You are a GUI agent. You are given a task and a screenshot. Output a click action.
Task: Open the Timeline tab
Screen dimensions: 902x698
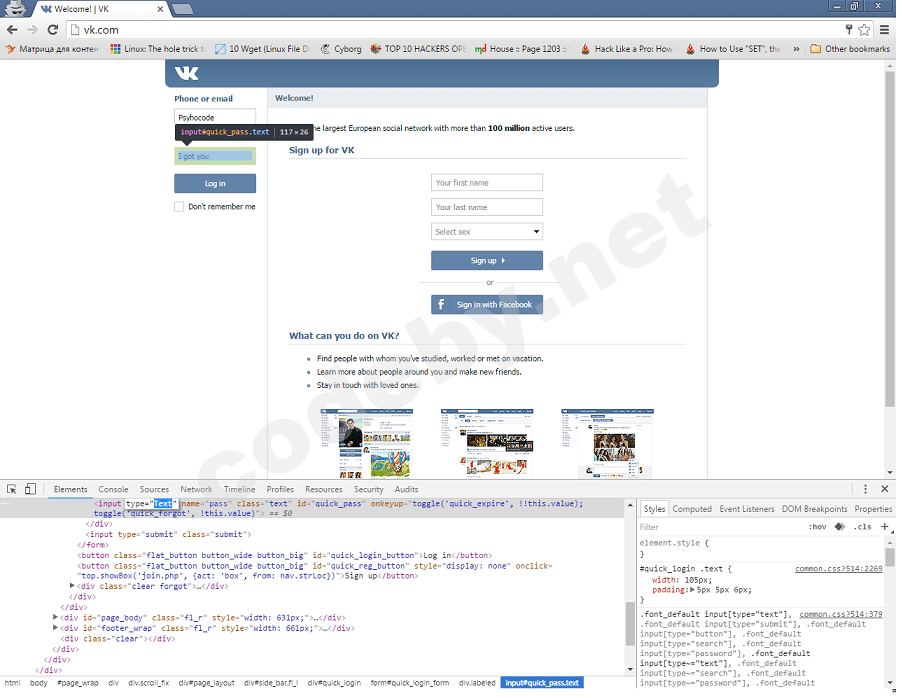(x=239, y=489)
